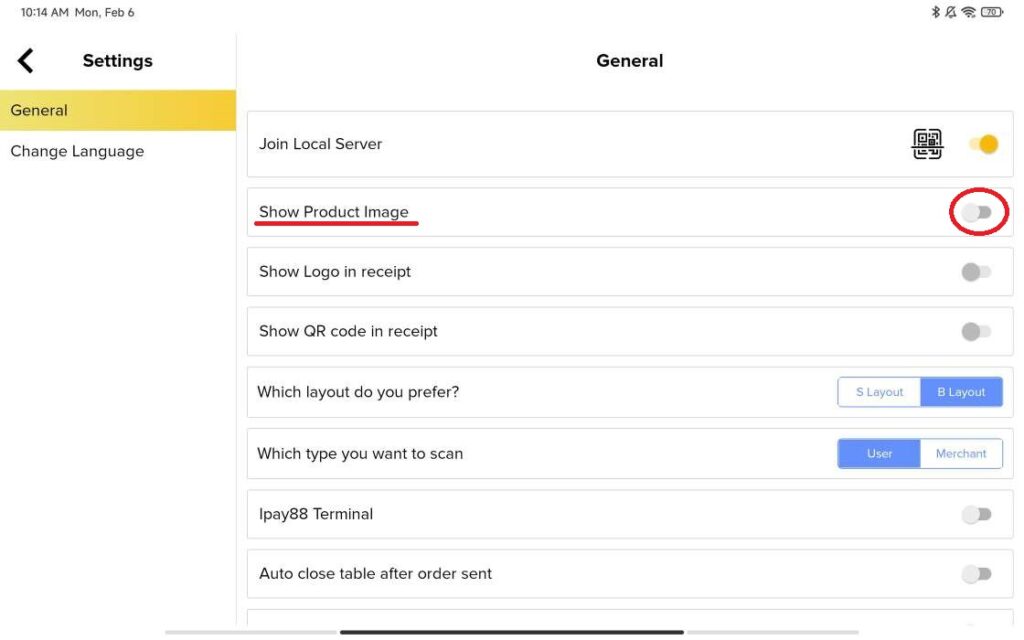Screen dimensions: 1024x640
Task: Enable the Show Product Image switch
Action: coord(976,212)
